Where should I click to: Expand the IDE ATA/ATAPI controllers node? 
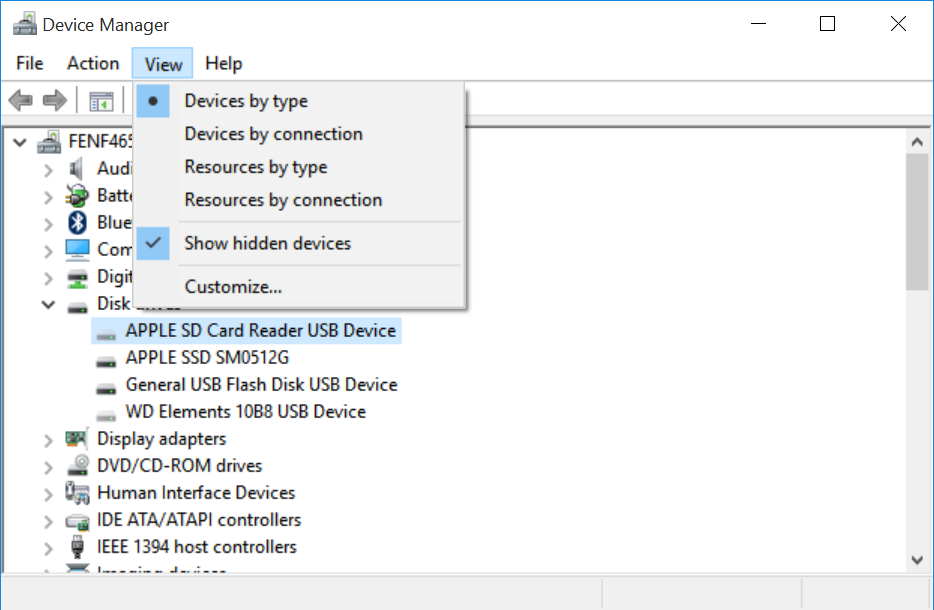coord(48,520)
